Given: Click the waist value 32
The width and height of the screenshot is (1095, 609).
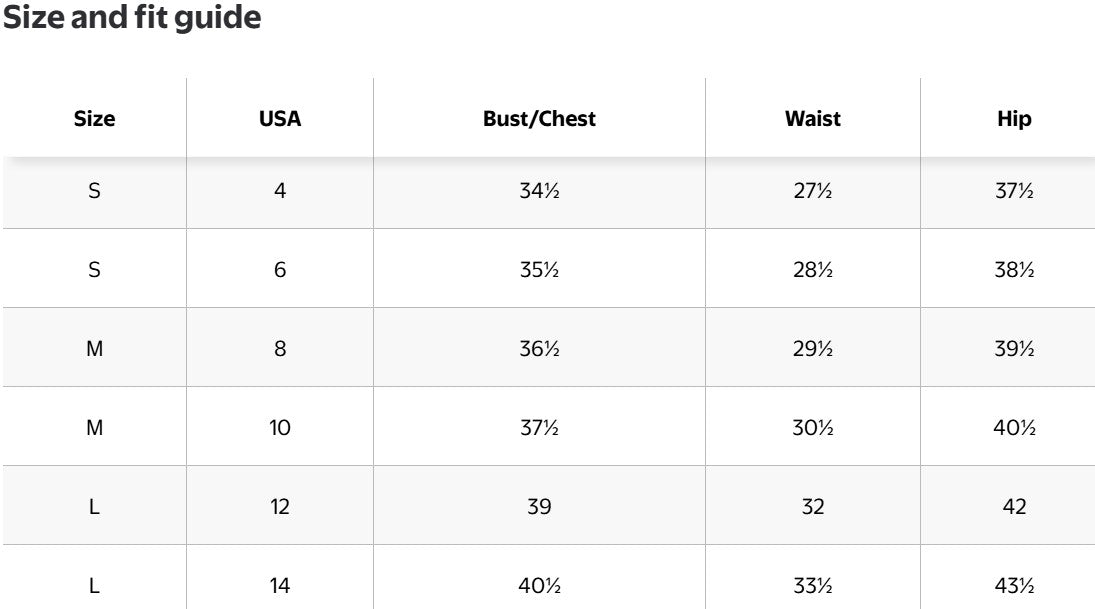Looking at the screenshot, I should 813,507.
